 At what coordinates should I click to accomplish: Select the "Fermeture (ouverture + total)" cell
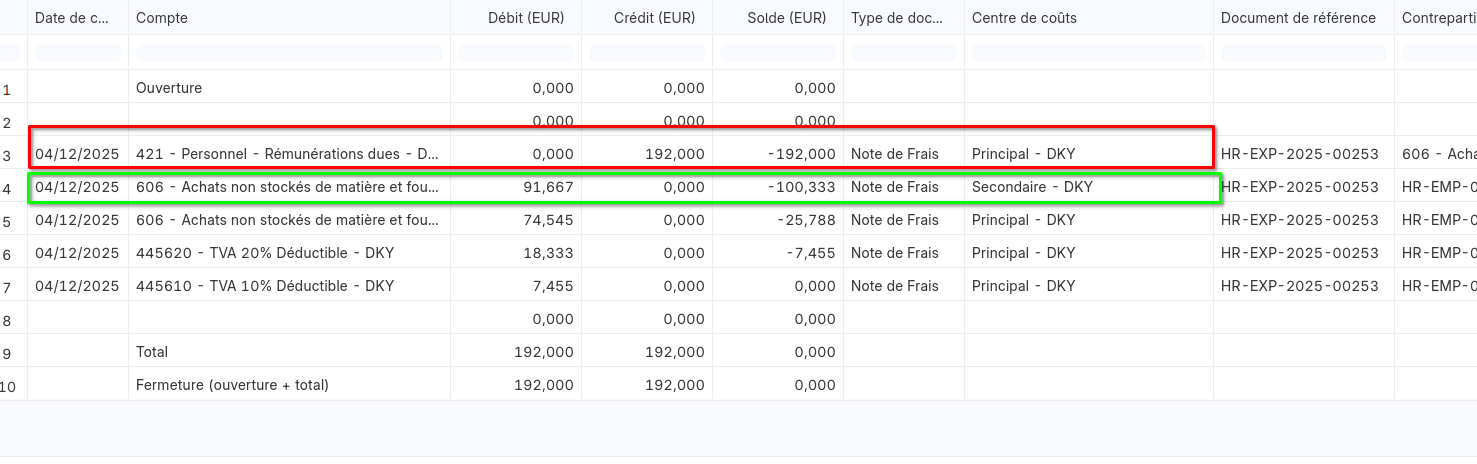point(232,385)
